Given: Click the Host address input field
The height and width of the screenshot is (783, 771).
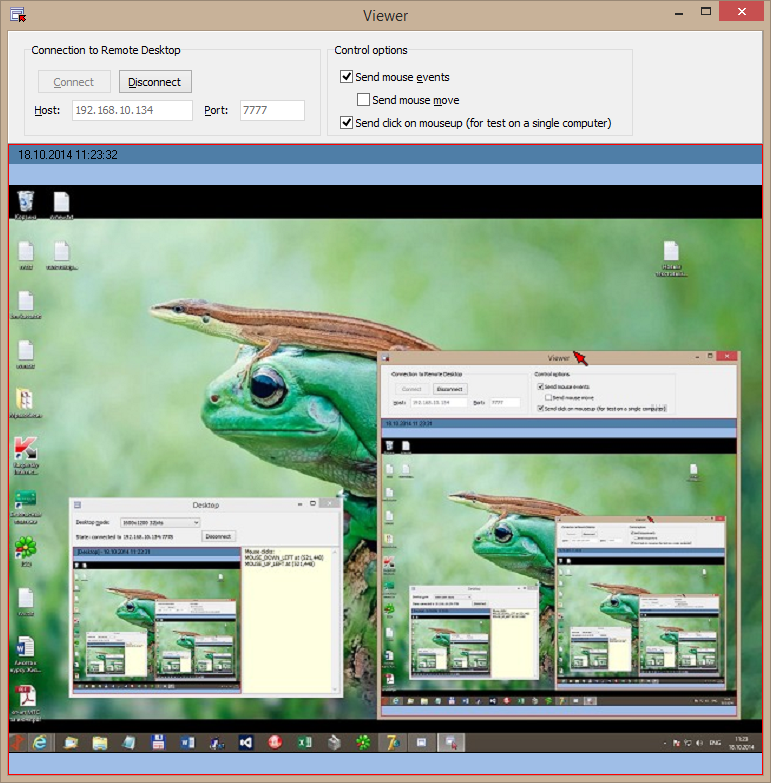Looking at the screenshot, I should (132, 110).
